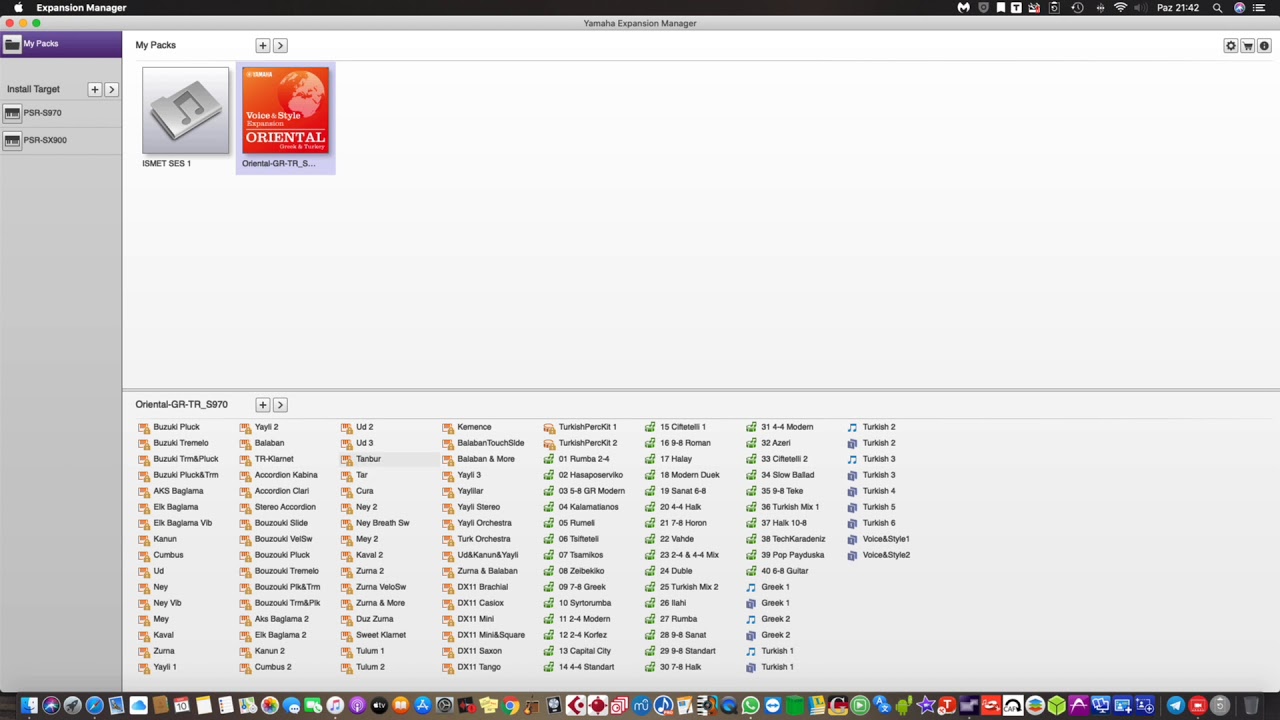The height and width of the screenshot is (720, 1280).
Task: Add a new Install Target with the plus button
Action: pos(95,90)
